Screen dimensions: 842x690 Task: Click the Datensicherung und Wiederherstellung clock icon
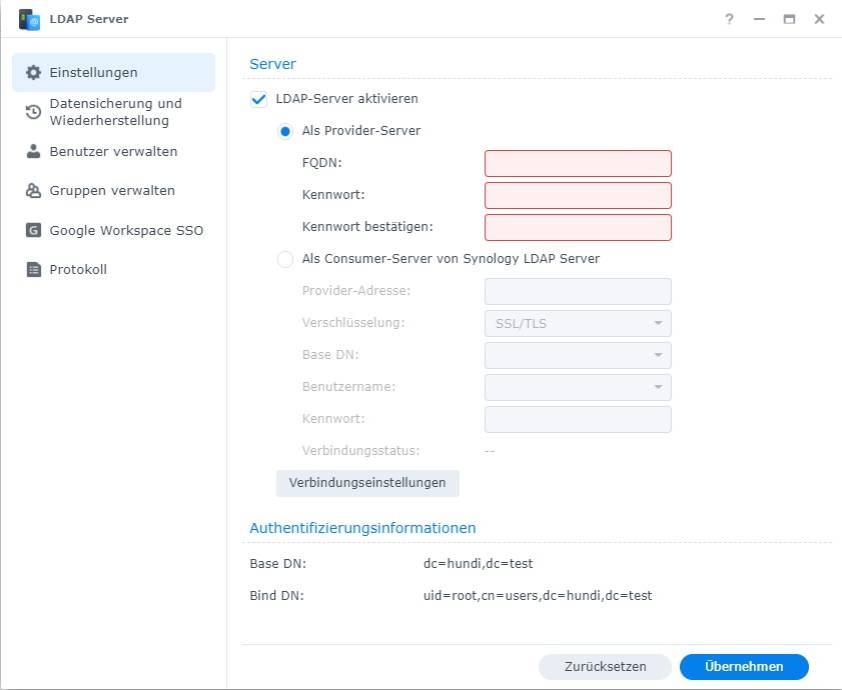coord(33,112)
